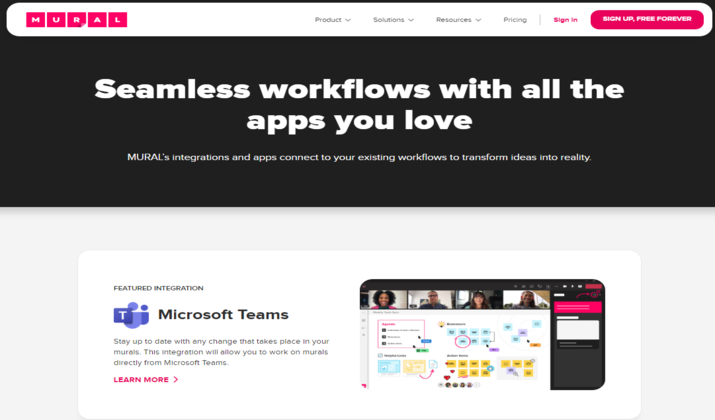Click the MURAL logo
The image size is (715, 420).
point(77,20)
